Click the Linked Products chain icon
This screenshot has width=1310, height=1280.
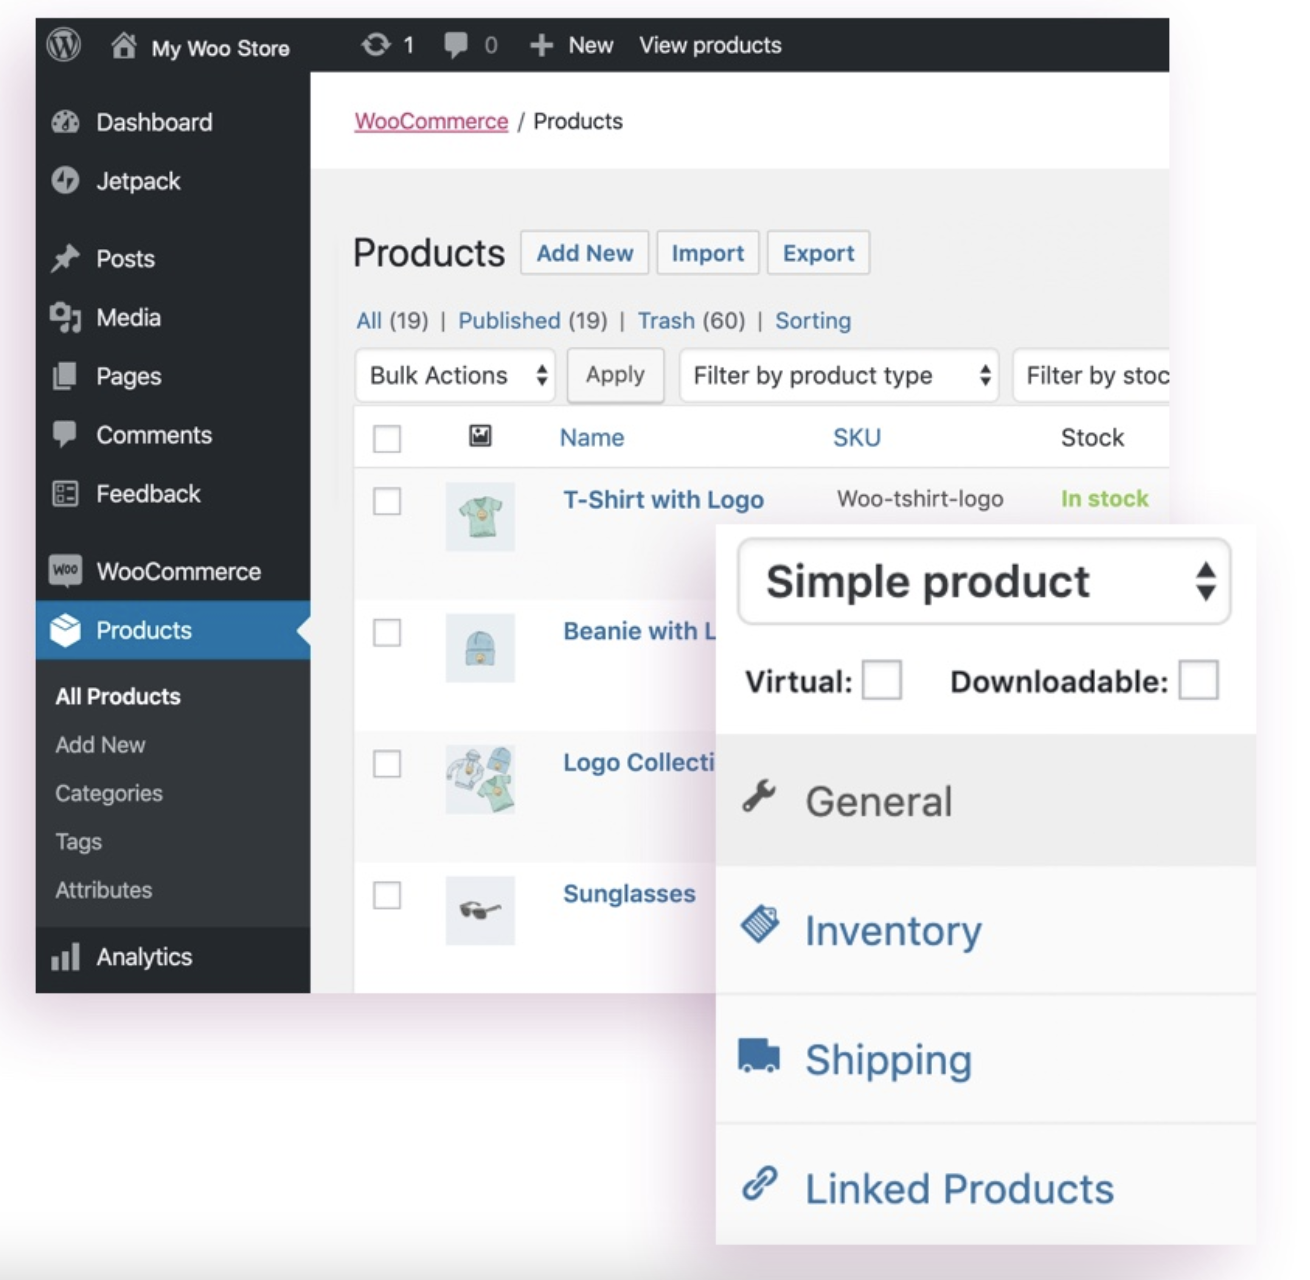760,1183
